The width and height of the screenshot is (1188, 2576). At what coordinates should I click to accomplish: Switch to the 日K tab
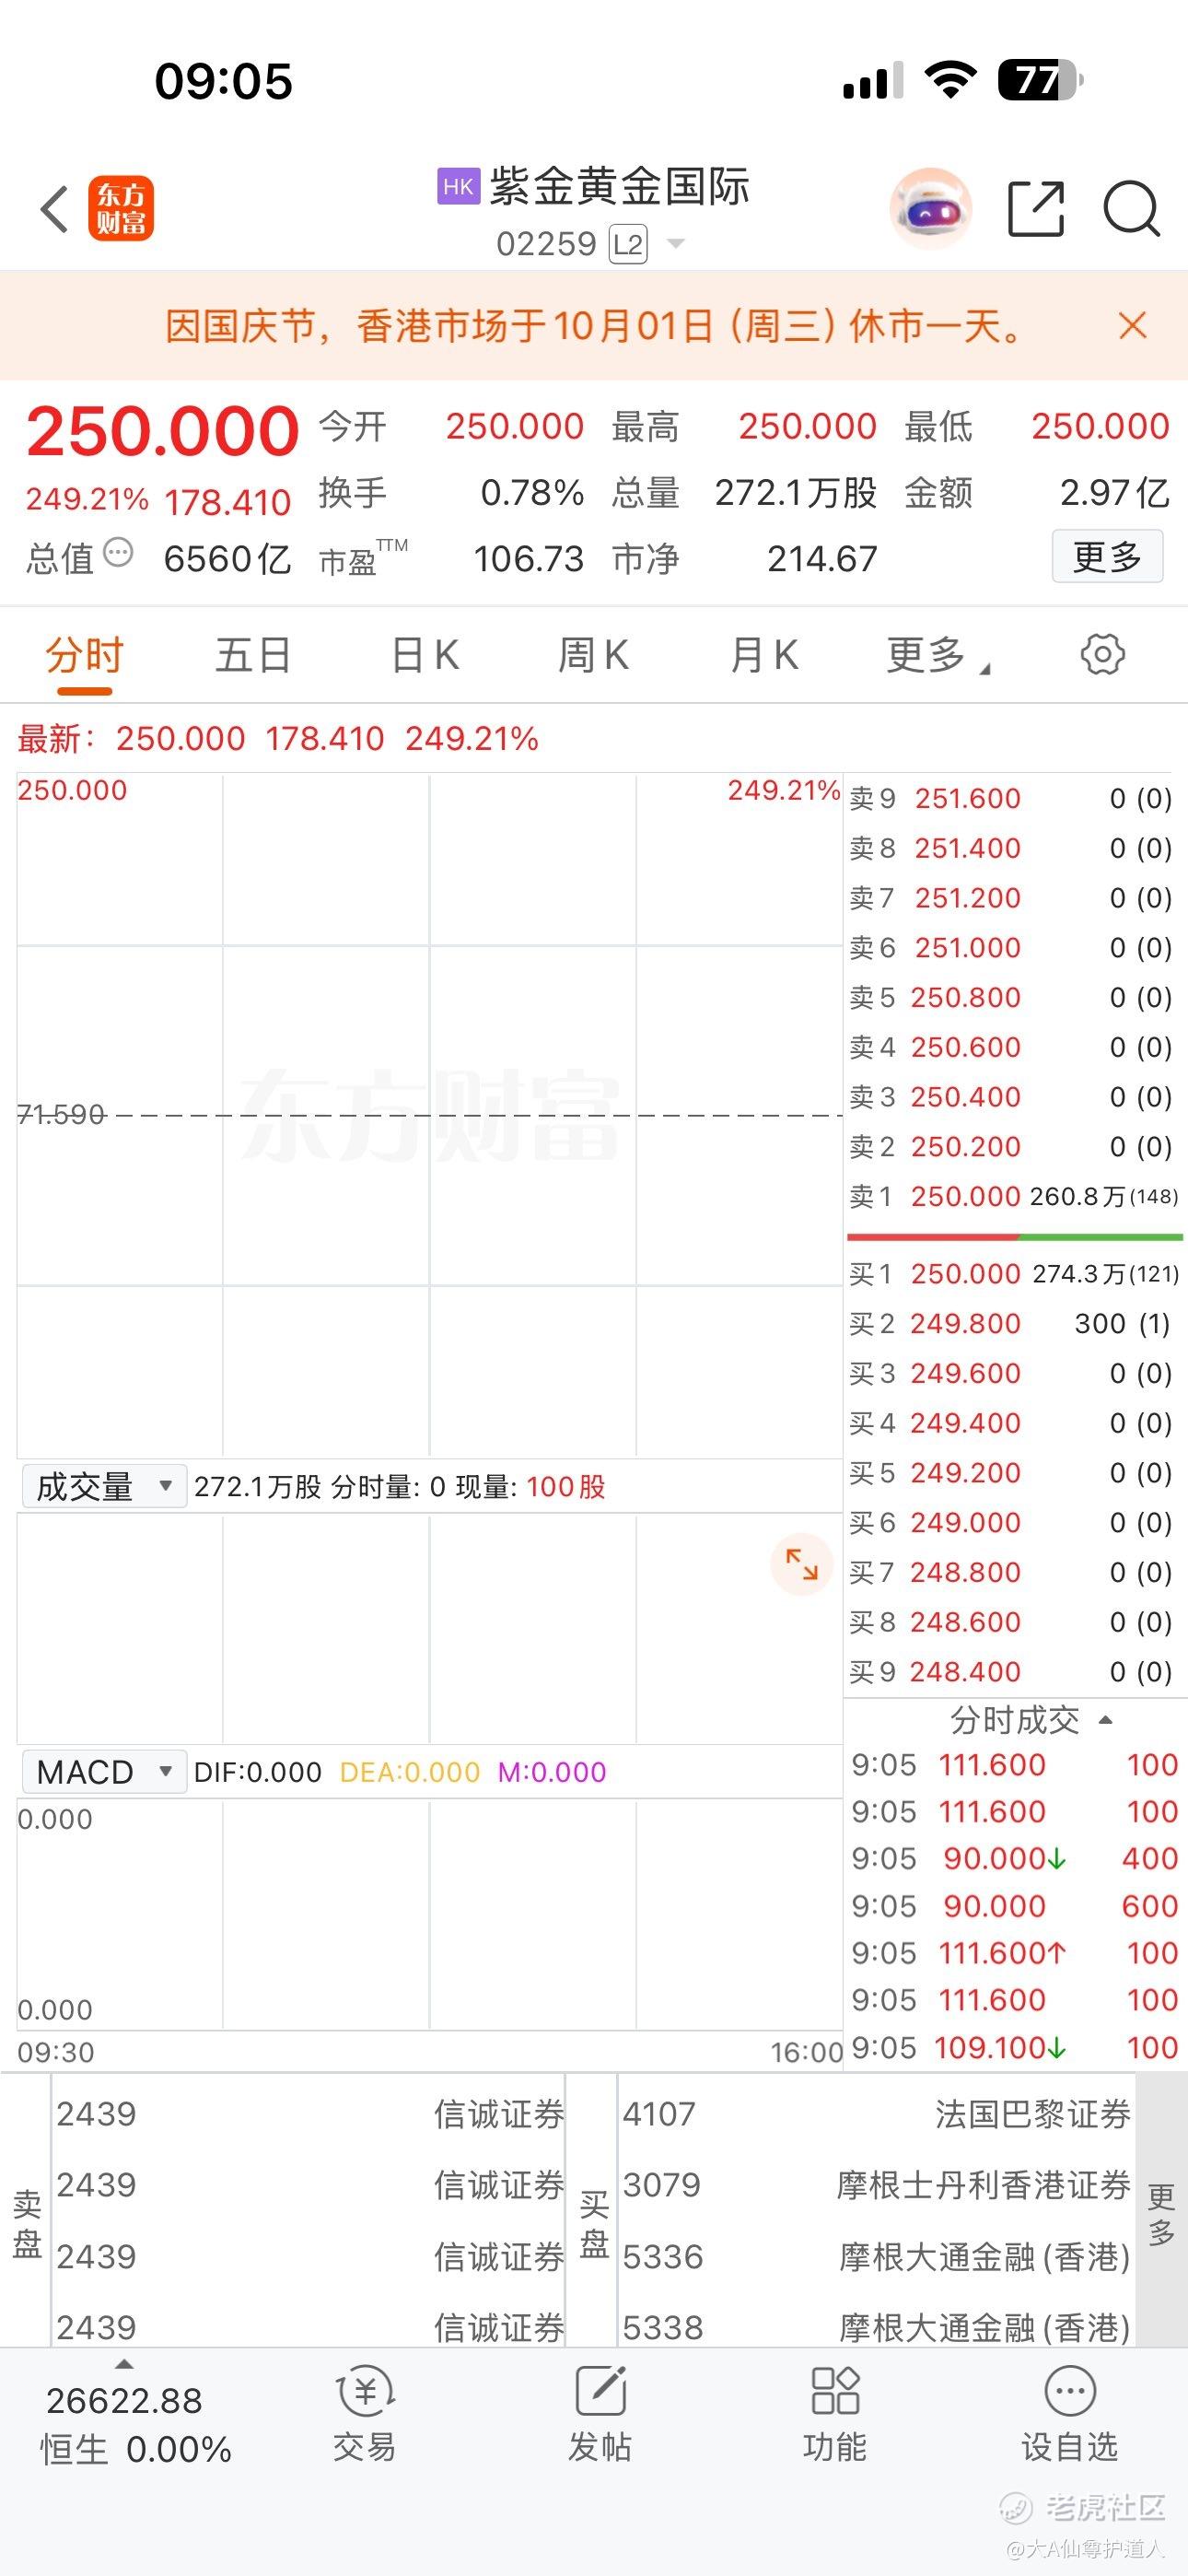click(425, 656)
